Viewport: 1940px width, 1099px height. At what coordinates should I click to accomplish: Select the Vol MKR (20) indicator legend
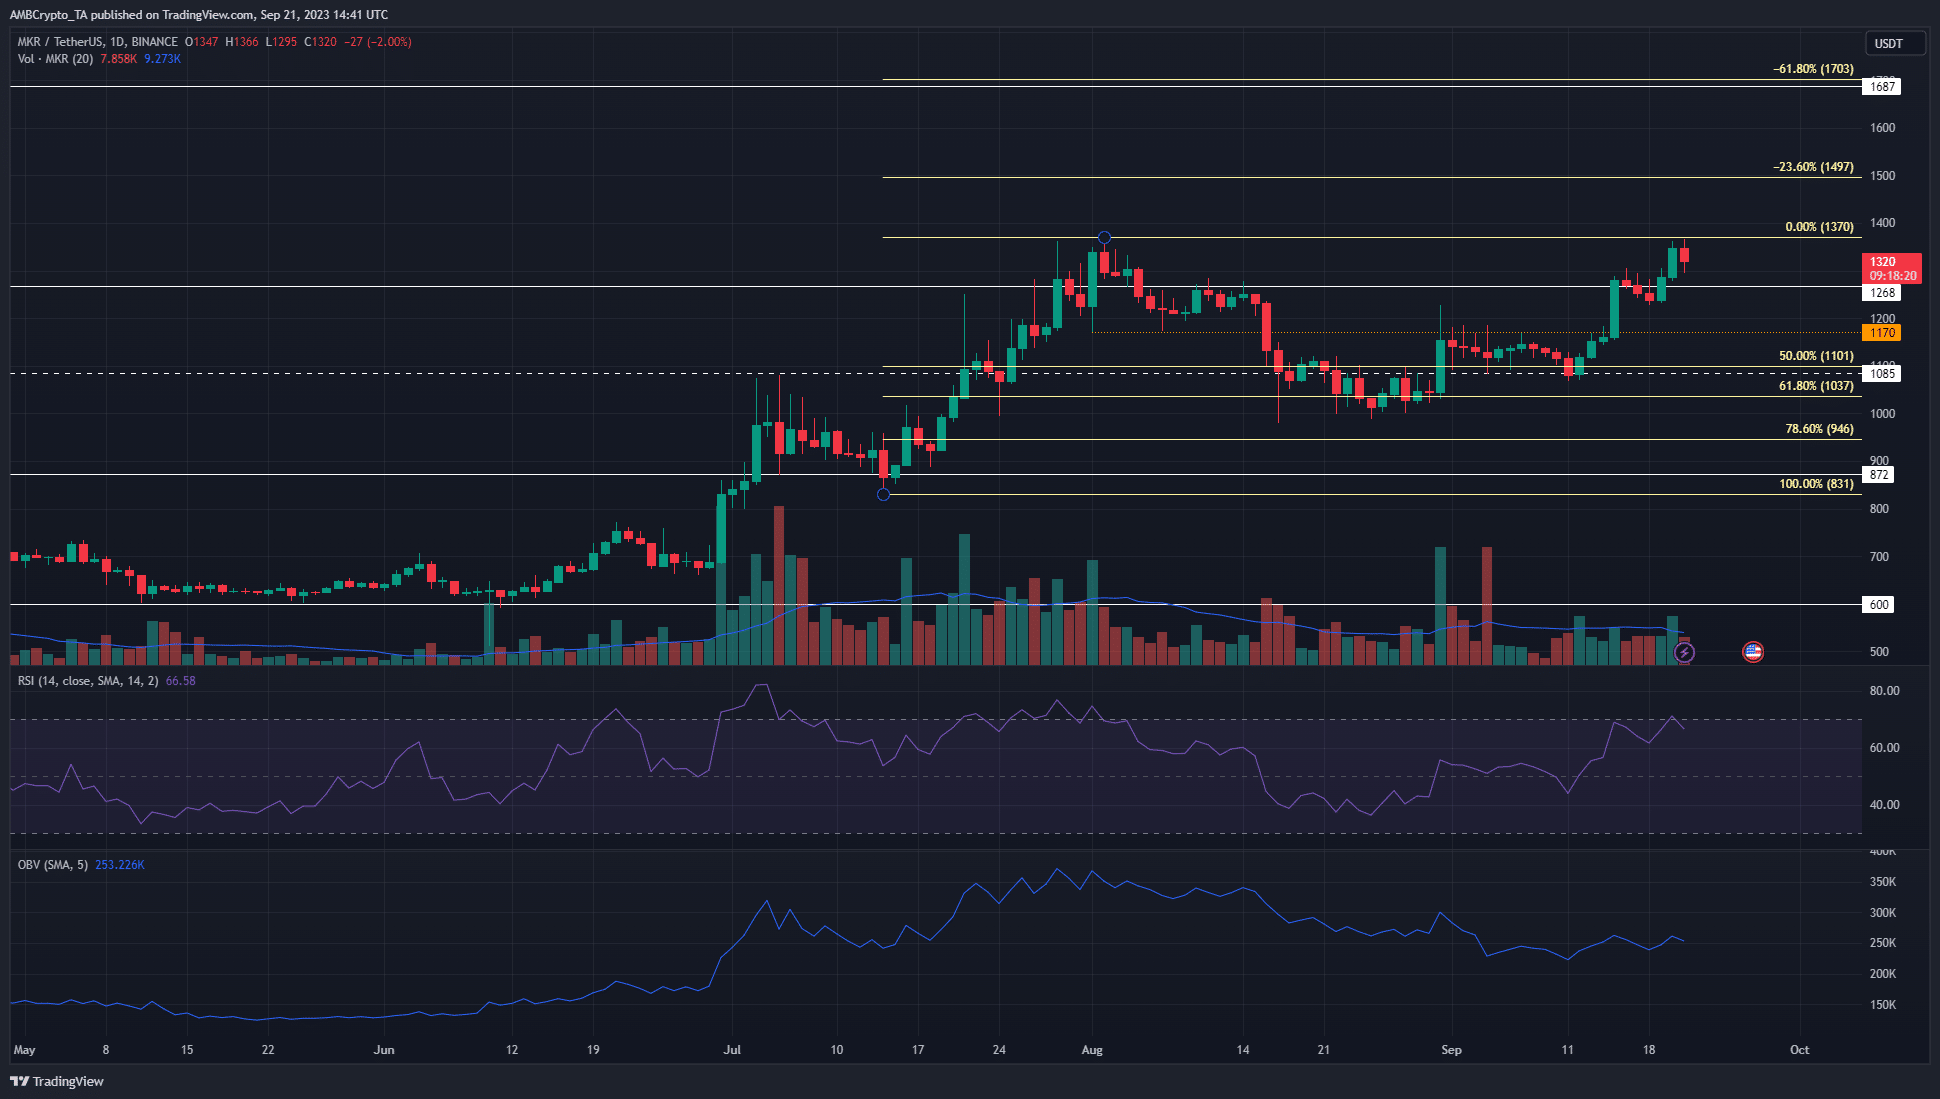coord(56,59)
